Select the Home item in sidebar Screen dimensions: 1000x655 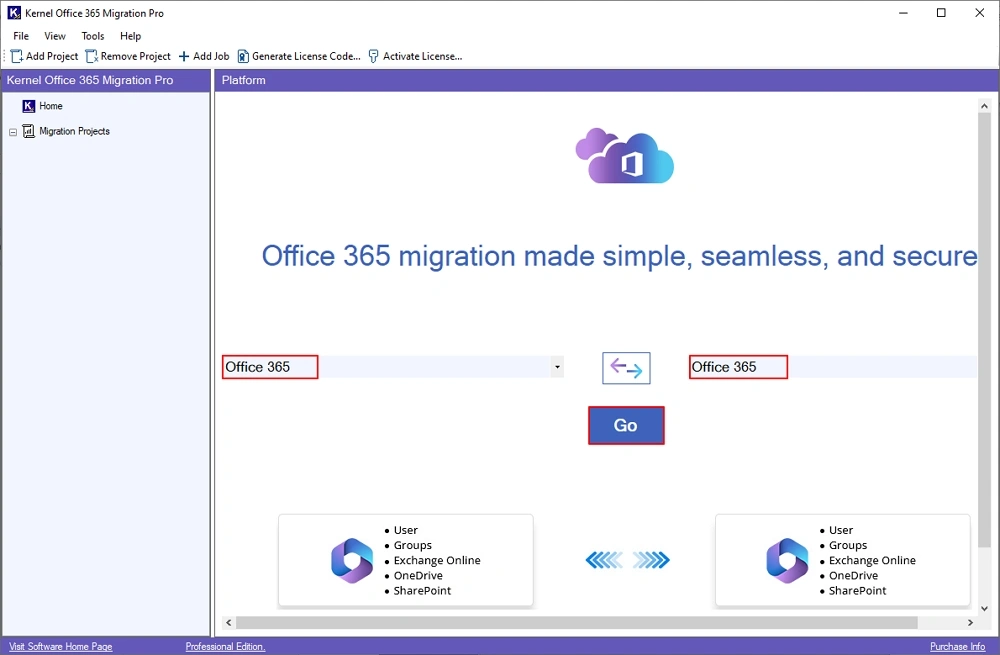[48, 105]
